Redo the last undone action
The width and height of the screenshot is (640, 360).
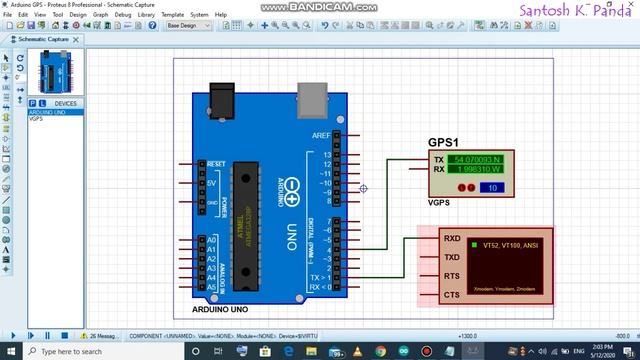point(336,25)
